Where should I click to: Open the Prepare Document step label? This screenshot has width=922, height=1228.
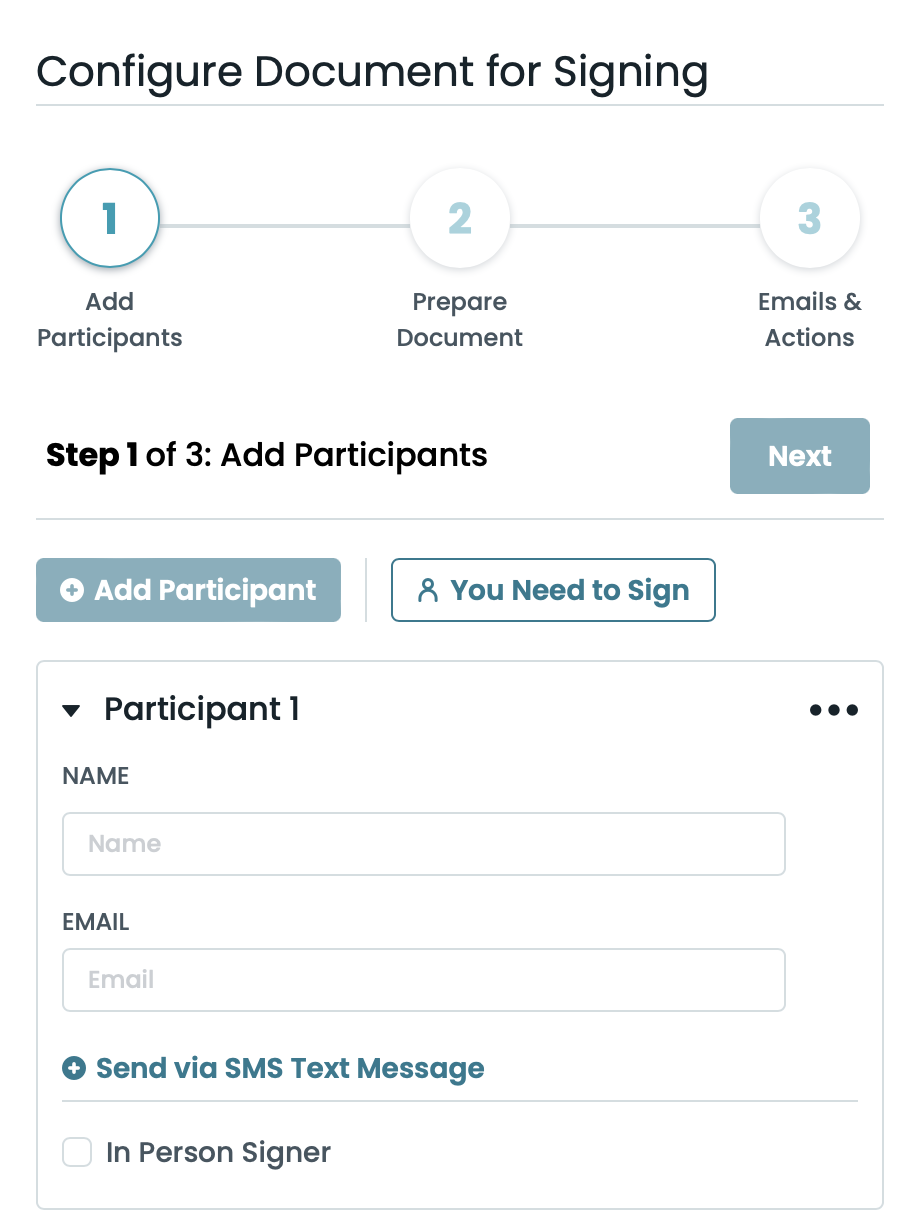click(x=460, y=320)
